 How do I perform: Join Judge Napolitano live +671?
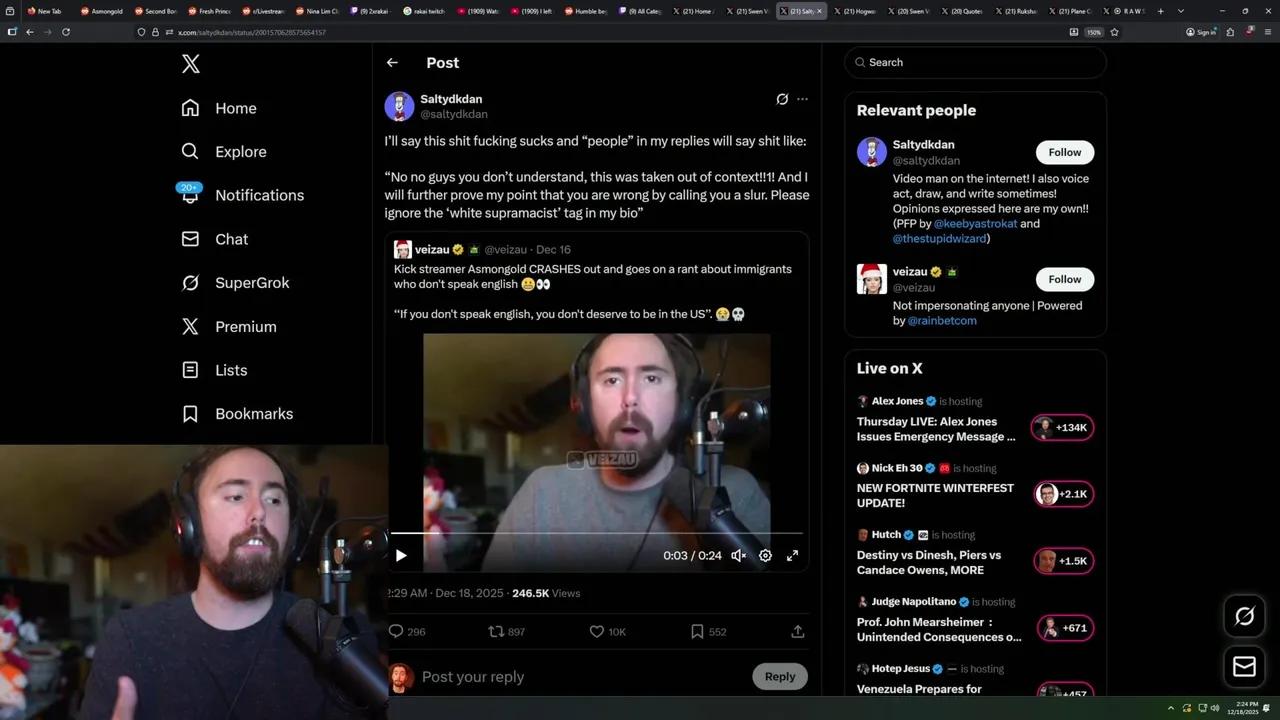pos(1063,628)
